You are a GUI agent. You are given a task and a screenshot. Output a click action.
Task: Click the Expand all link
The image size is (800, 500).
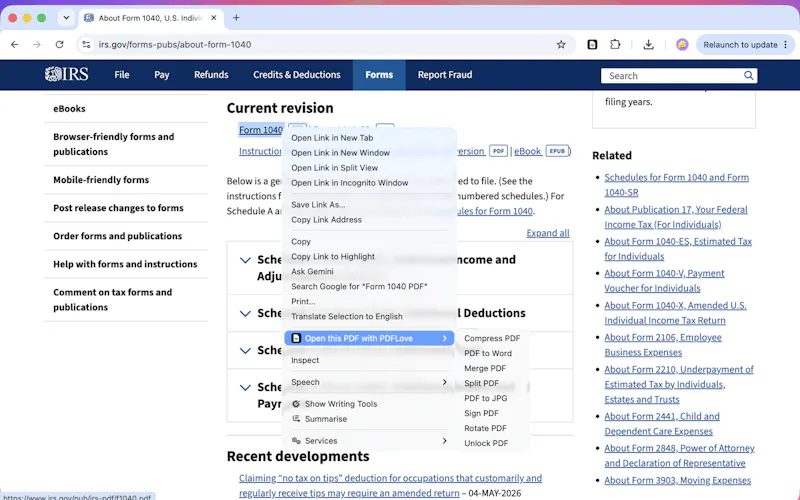click(x=547, y=233)
